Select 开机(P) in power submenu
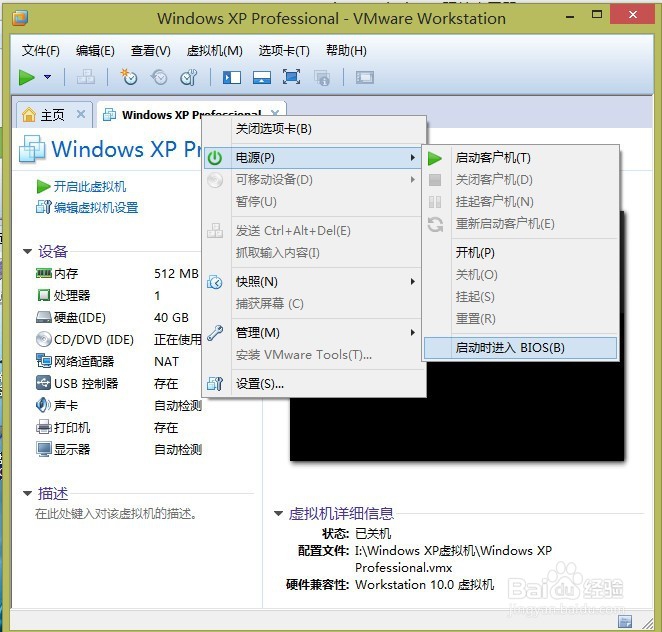Viewport: 662px width, 632px height. click(x=521, y=253)
